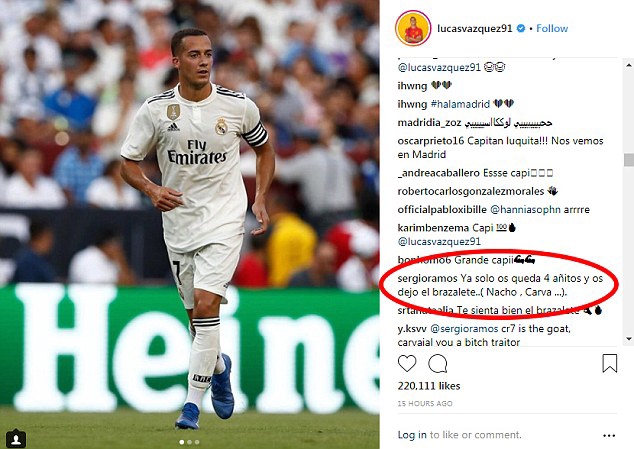The image size is (634, 449).
Task: Open the three-dot more options menu
Action: pos(609,436)
